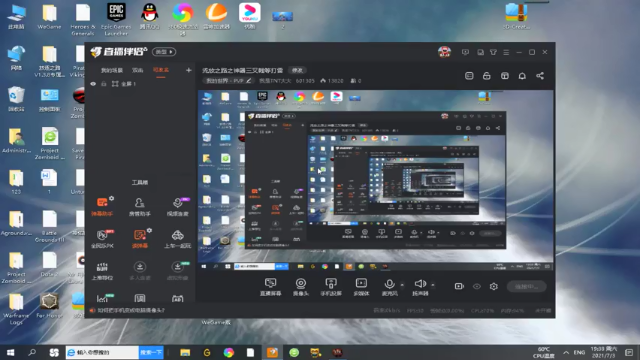640x360 pixels.
Task: Open the WeGame desktop icon
Action: point(49,16)
